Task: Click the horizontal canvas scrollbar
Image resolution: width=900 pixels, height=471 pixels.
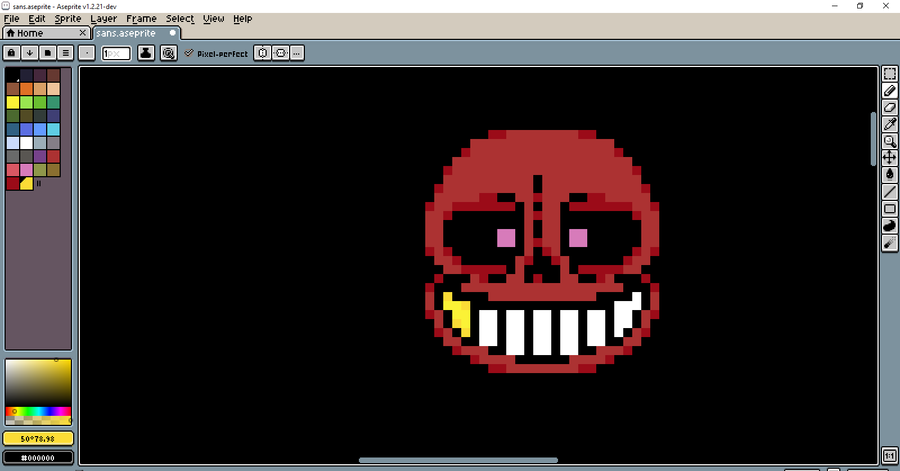Action: click(x=458, y=460)
